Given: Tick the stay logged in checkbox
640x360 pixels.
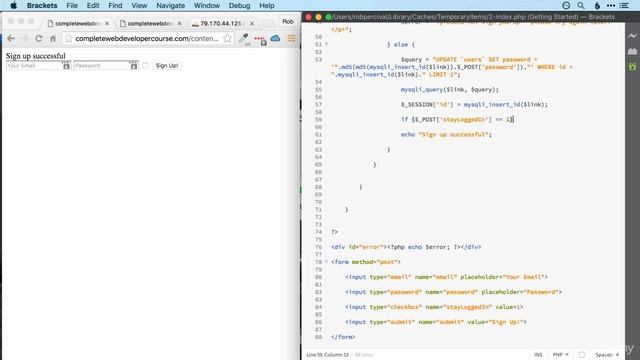Looking at the screenshot, I should click(x=145, y=65).
